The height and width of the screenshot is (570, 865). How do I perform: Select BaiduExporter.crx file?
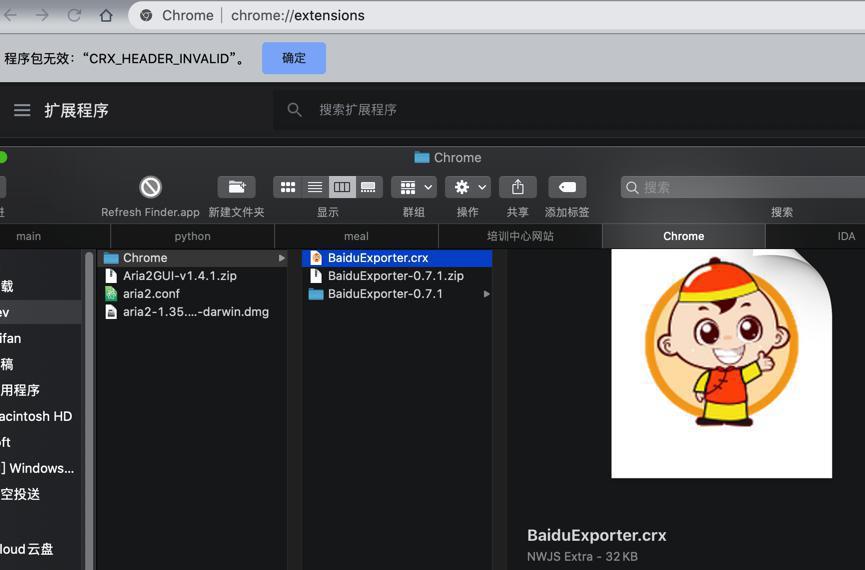[397, 258]
